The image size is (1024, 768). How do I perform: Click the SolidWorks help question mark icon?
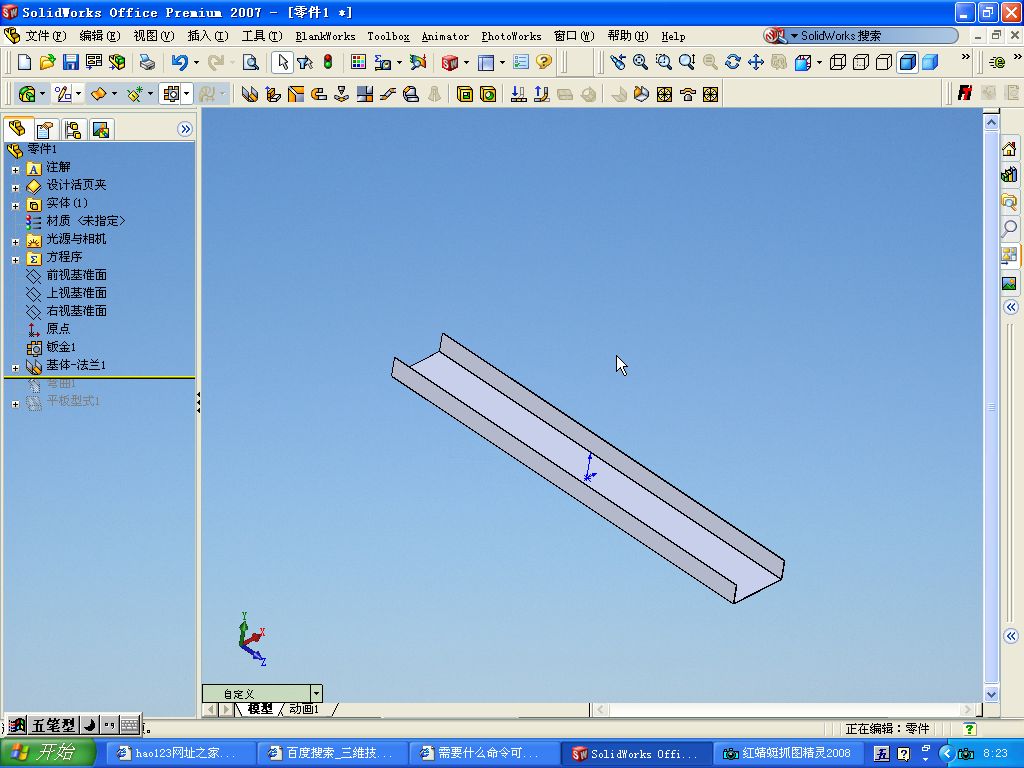point(543,62)
